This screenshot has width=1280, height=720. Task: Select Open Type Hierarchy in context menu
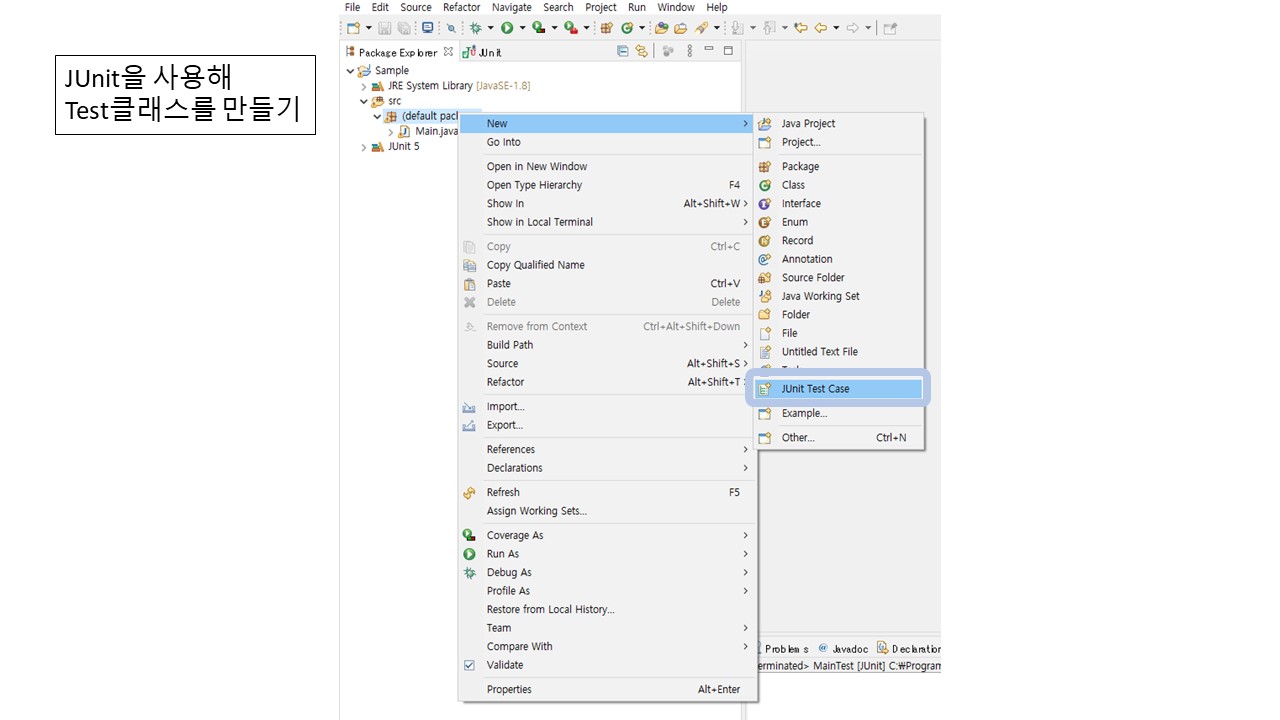pos(606,185)
